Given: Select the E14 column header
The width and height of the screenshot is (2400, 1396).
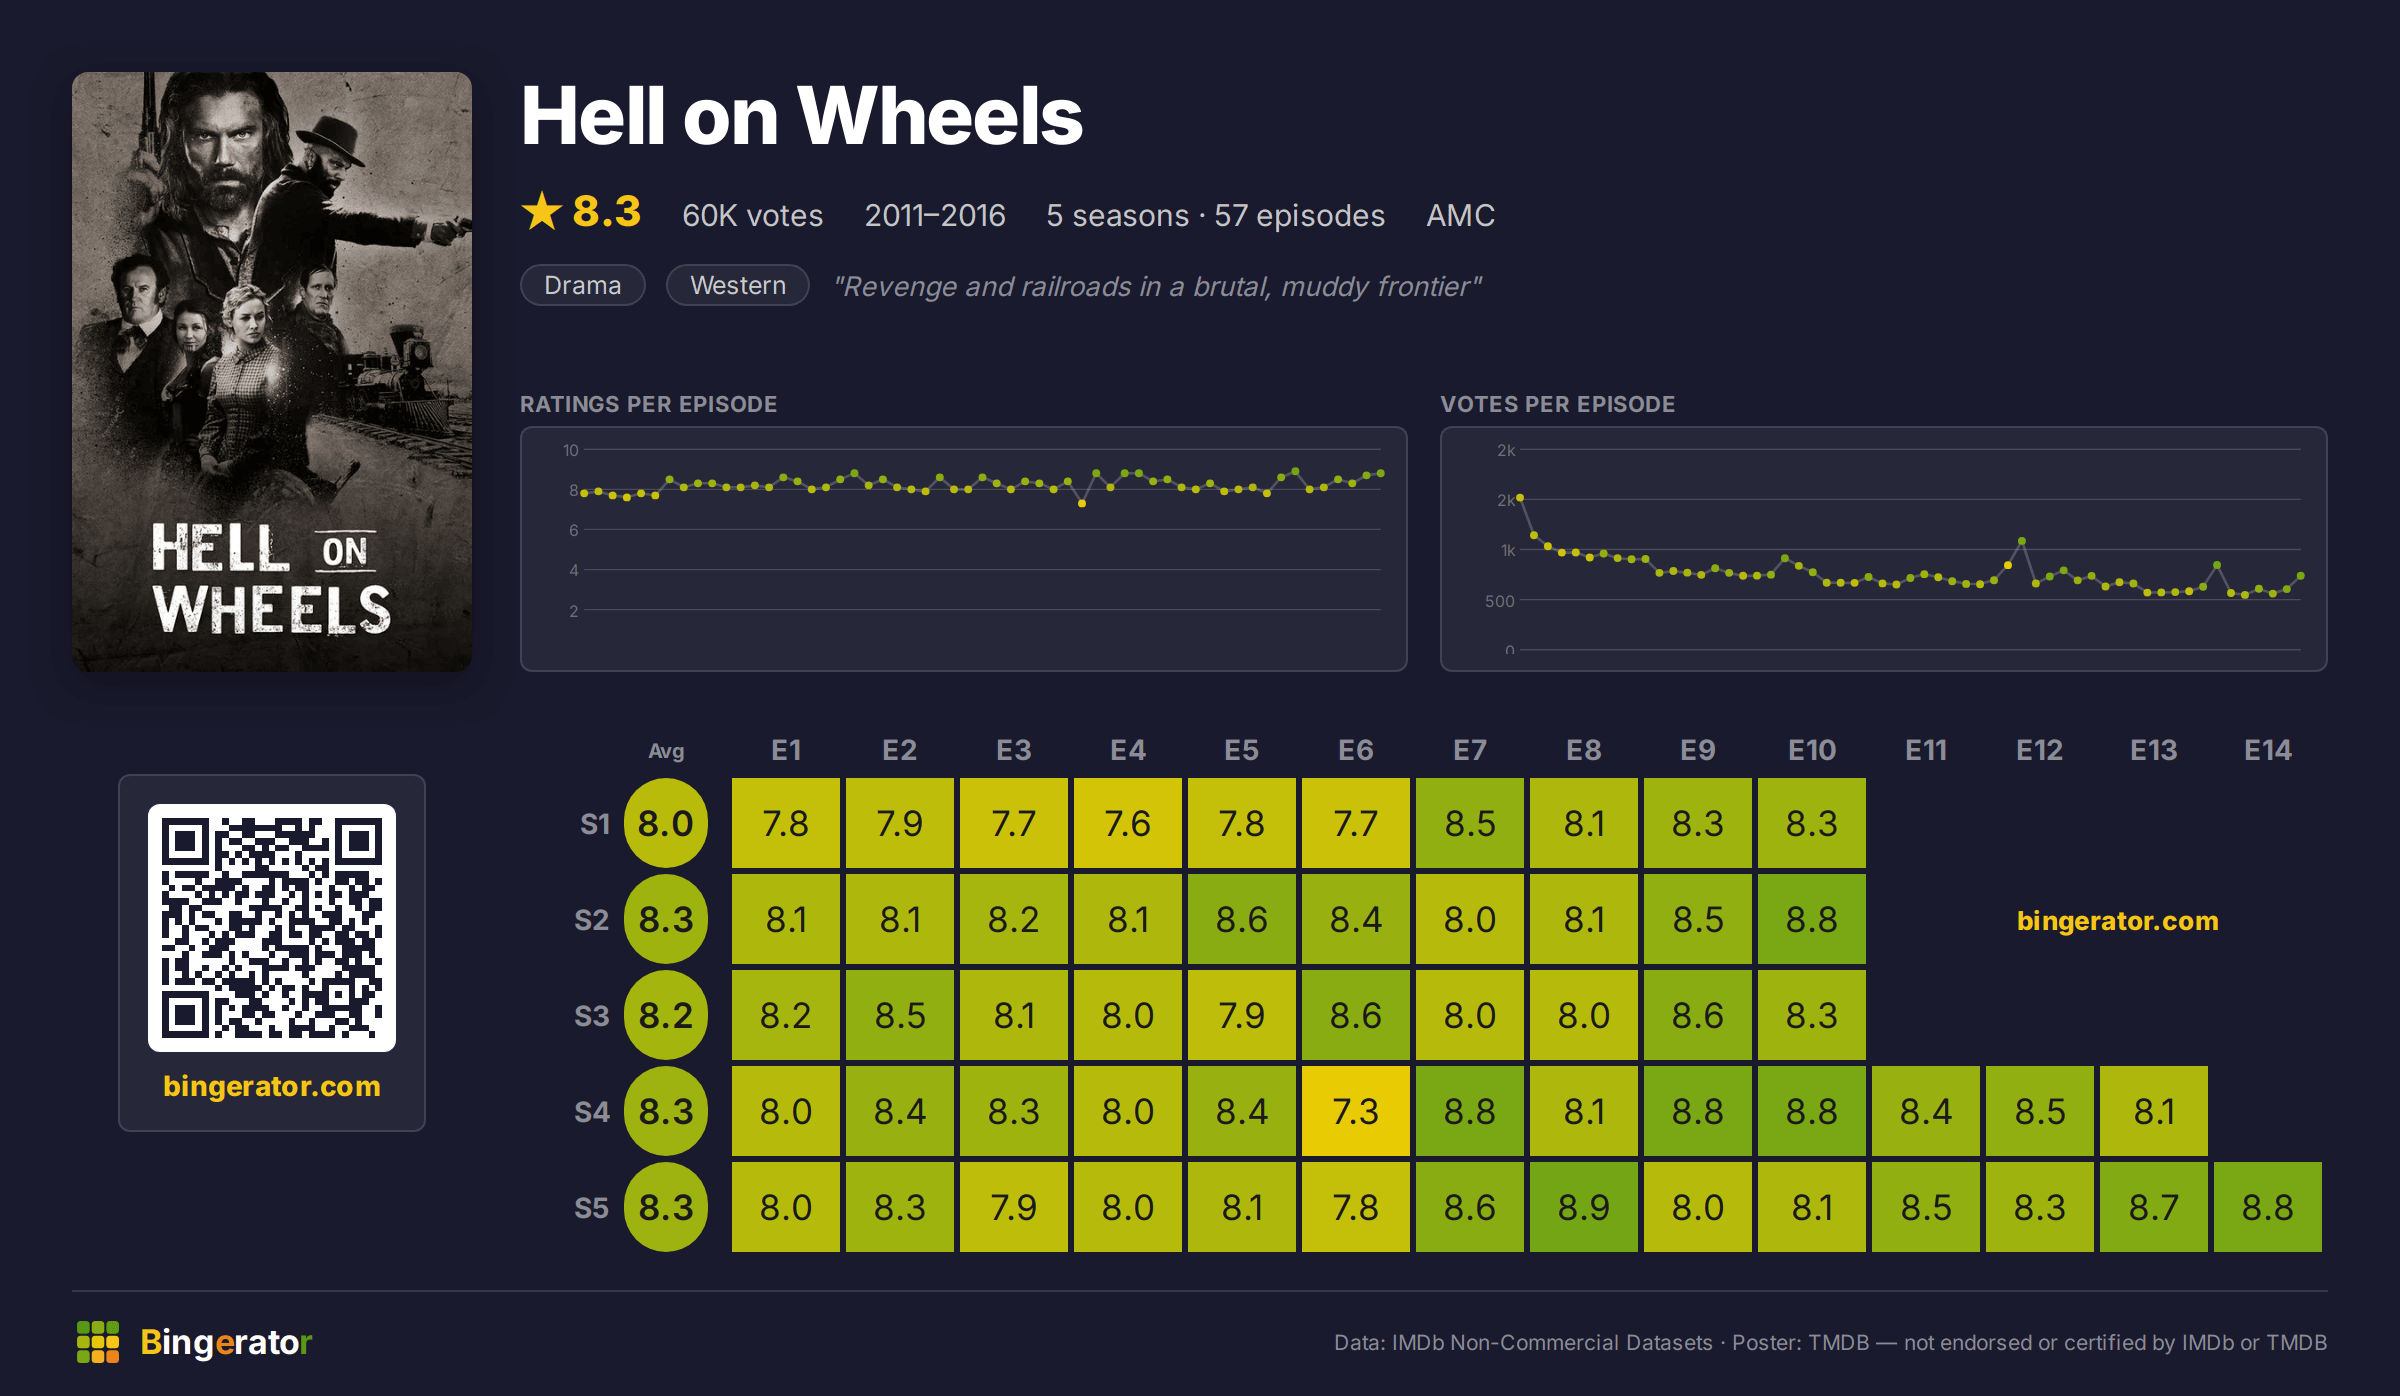Looking at the screenshot, I should 2268,750.
